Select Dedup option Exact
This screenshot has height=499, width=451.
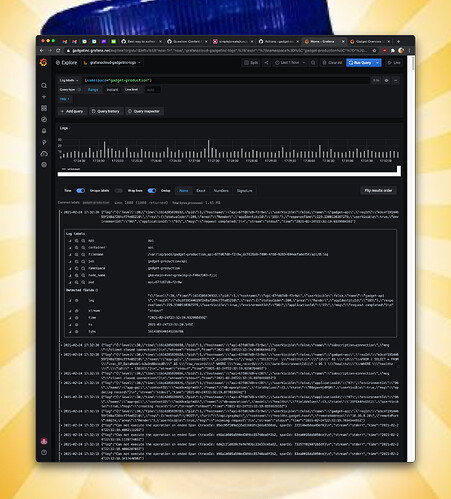(201, 191)
